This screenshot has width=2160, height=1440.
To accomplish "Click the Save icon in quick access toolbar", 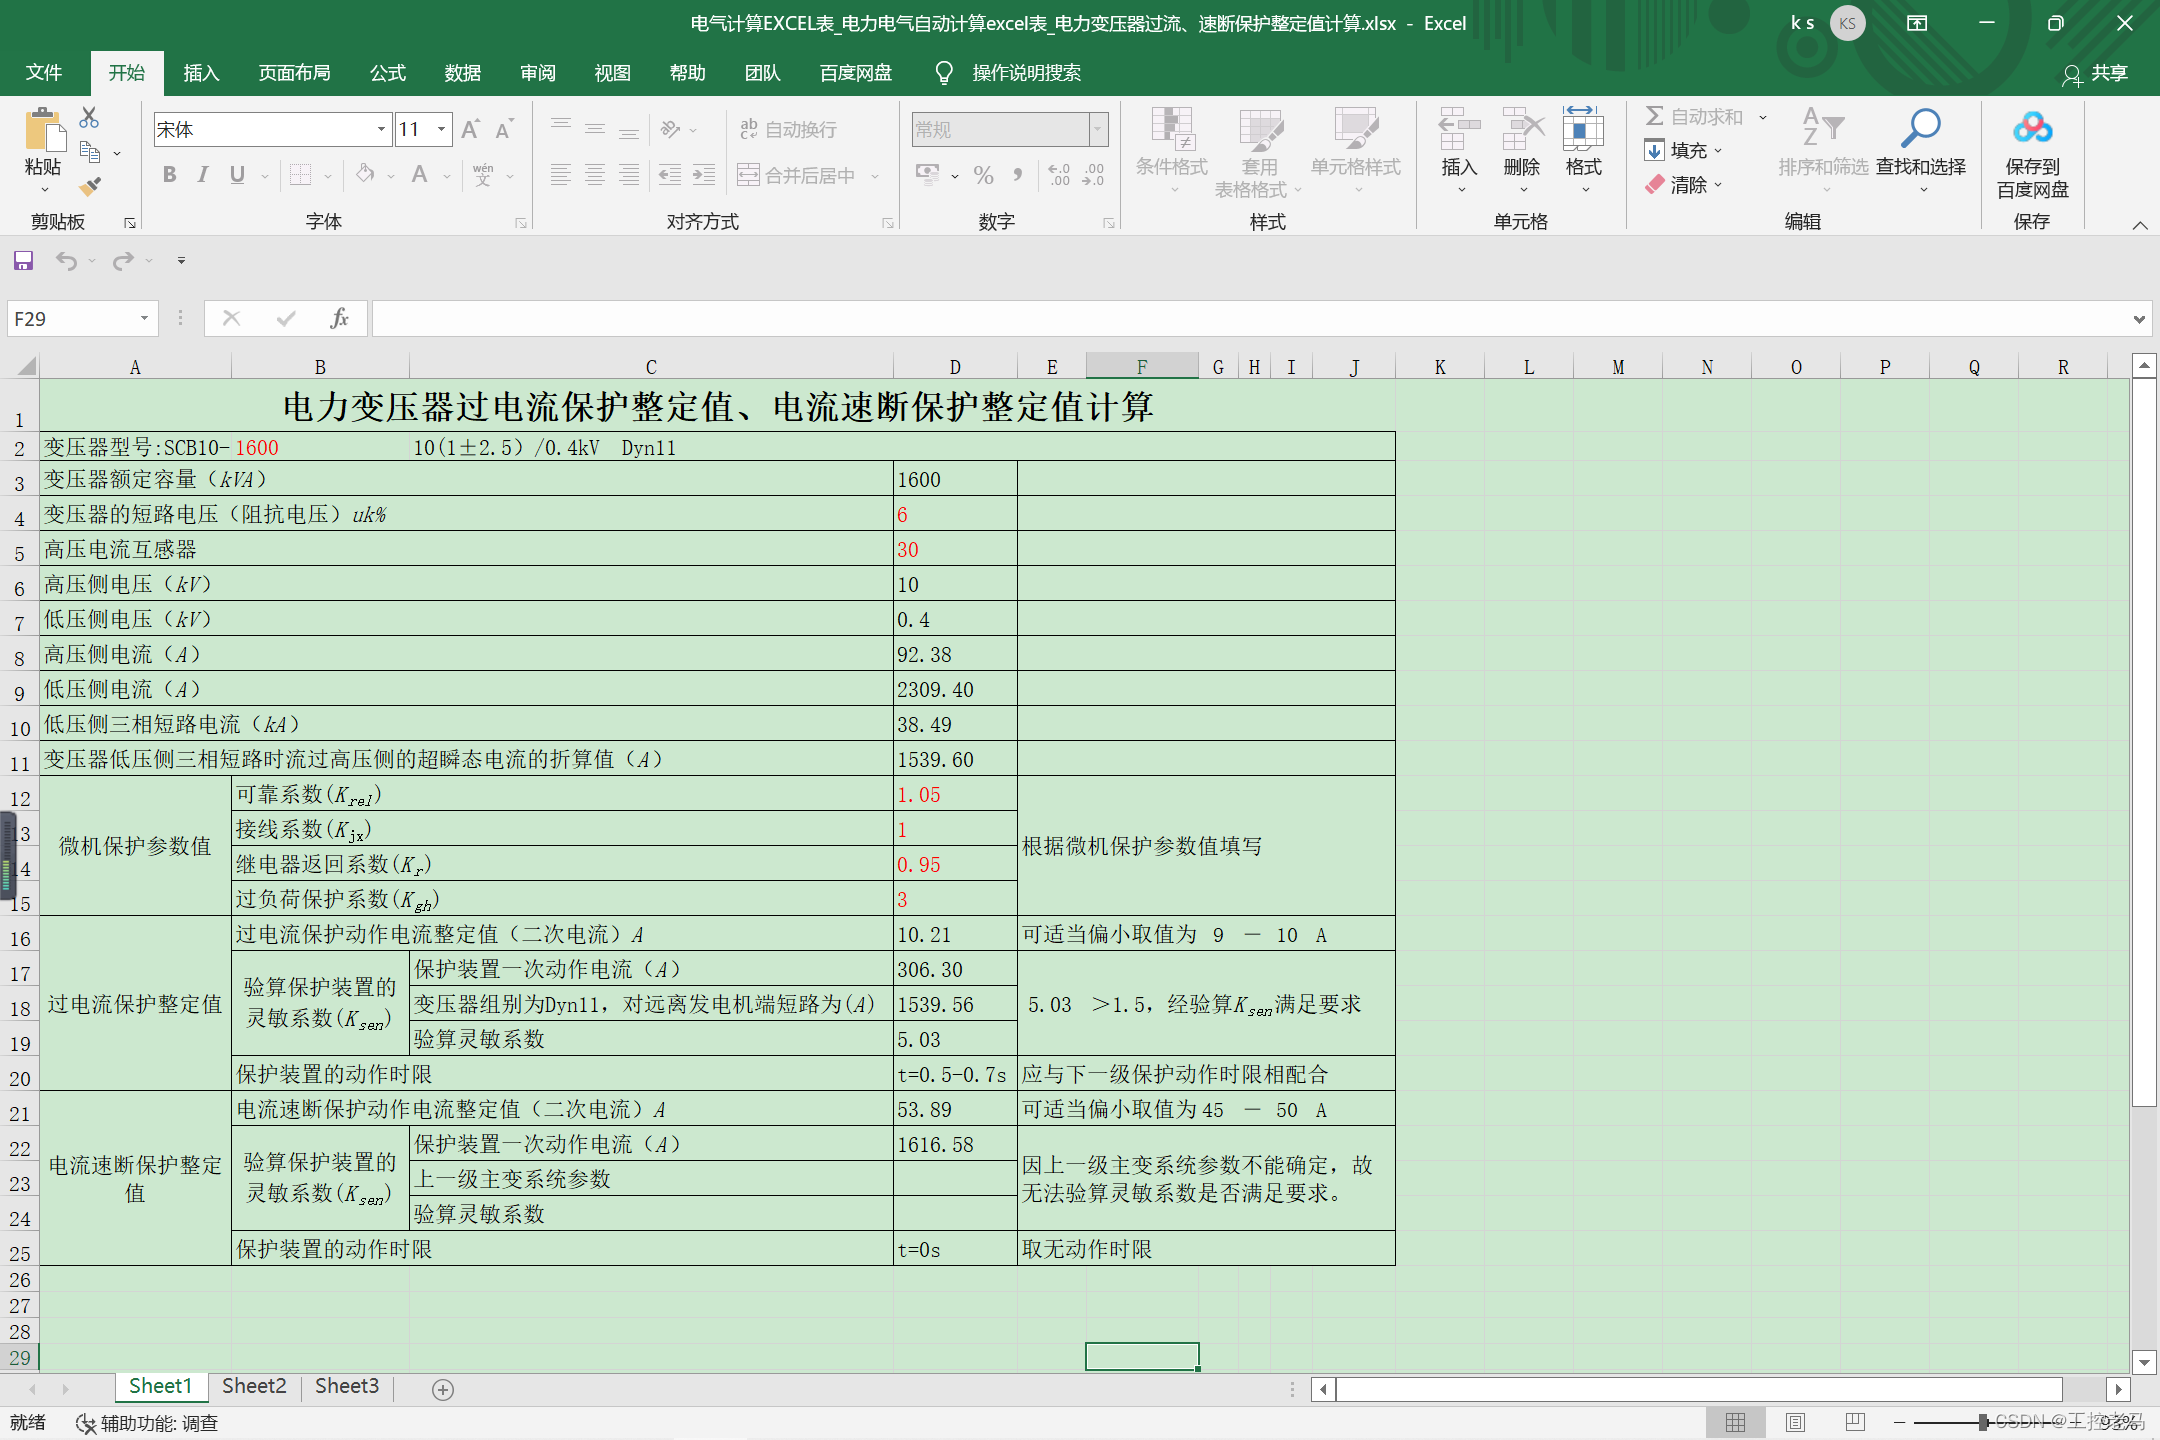I will pos(23,261).
